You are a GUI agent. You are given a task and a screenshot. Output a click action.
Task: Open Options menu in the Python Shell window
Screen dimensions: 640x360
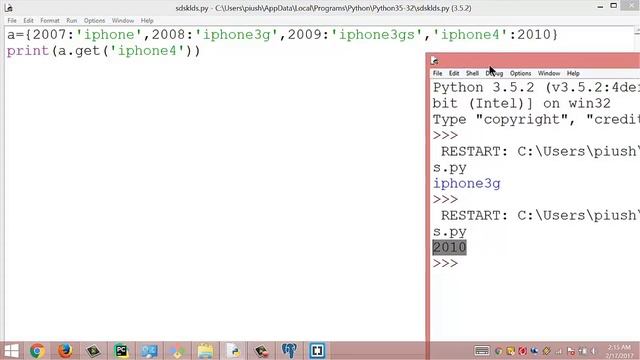pyautogui.click(x=520, y=73)
